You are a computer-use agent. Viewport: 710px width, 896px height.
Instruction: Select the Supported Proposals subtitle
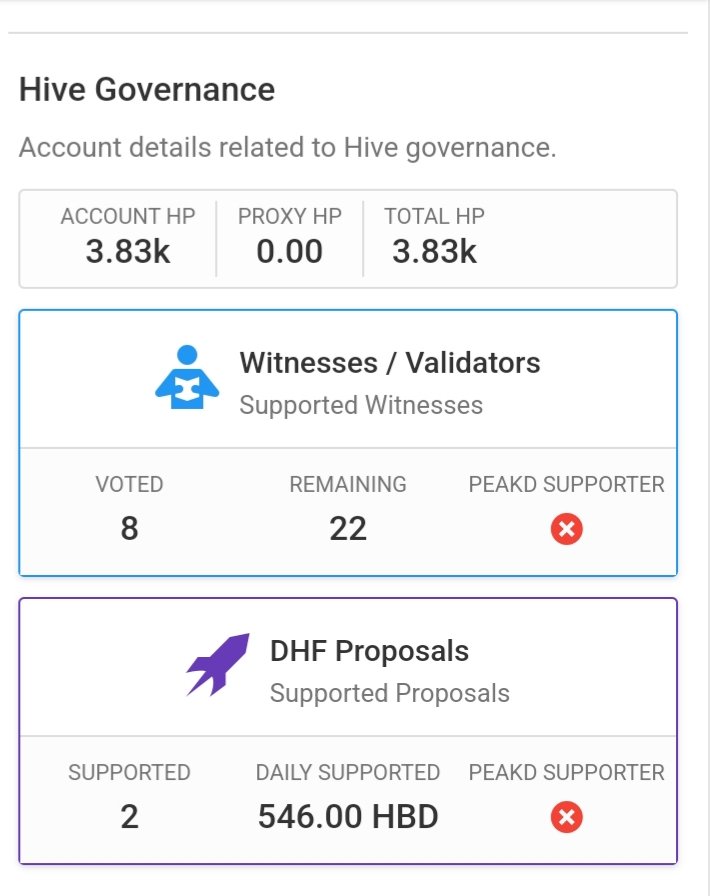(390, 693)
